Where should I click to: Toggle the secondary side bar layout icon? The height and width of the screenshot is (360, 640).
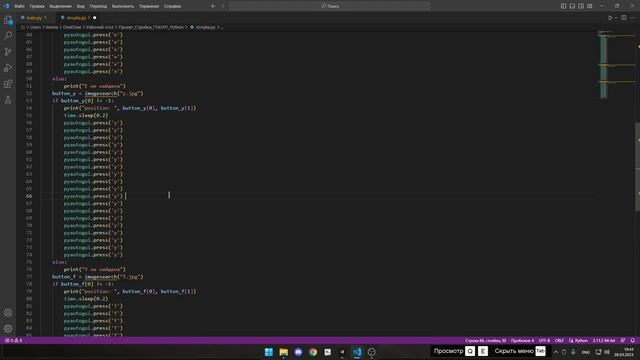click(x=581, y=6)
